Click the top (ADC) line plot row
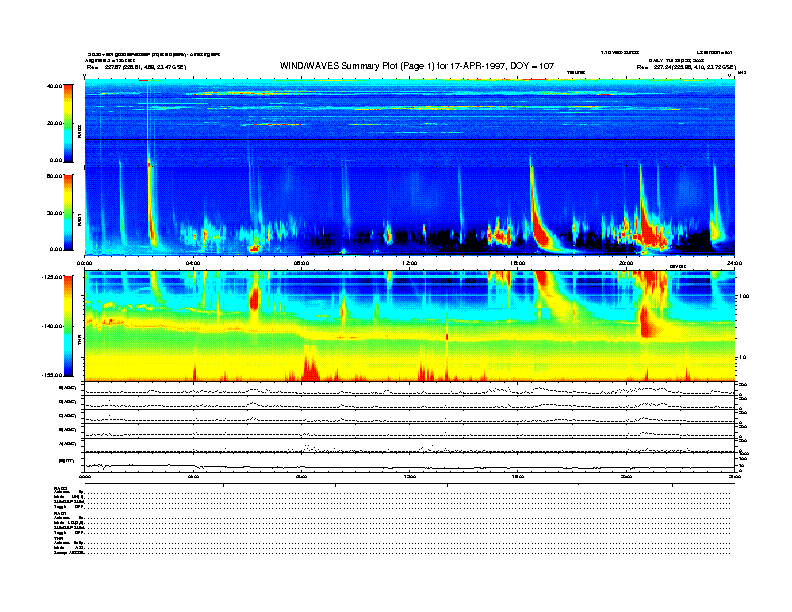 click(x=409, y=389)
